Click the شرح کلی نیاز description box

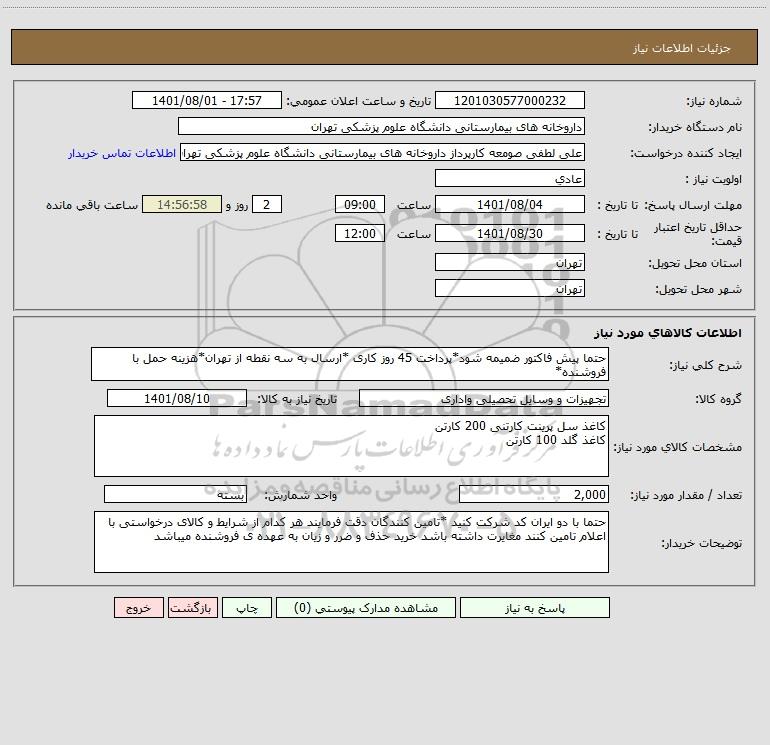click(350, 364)
